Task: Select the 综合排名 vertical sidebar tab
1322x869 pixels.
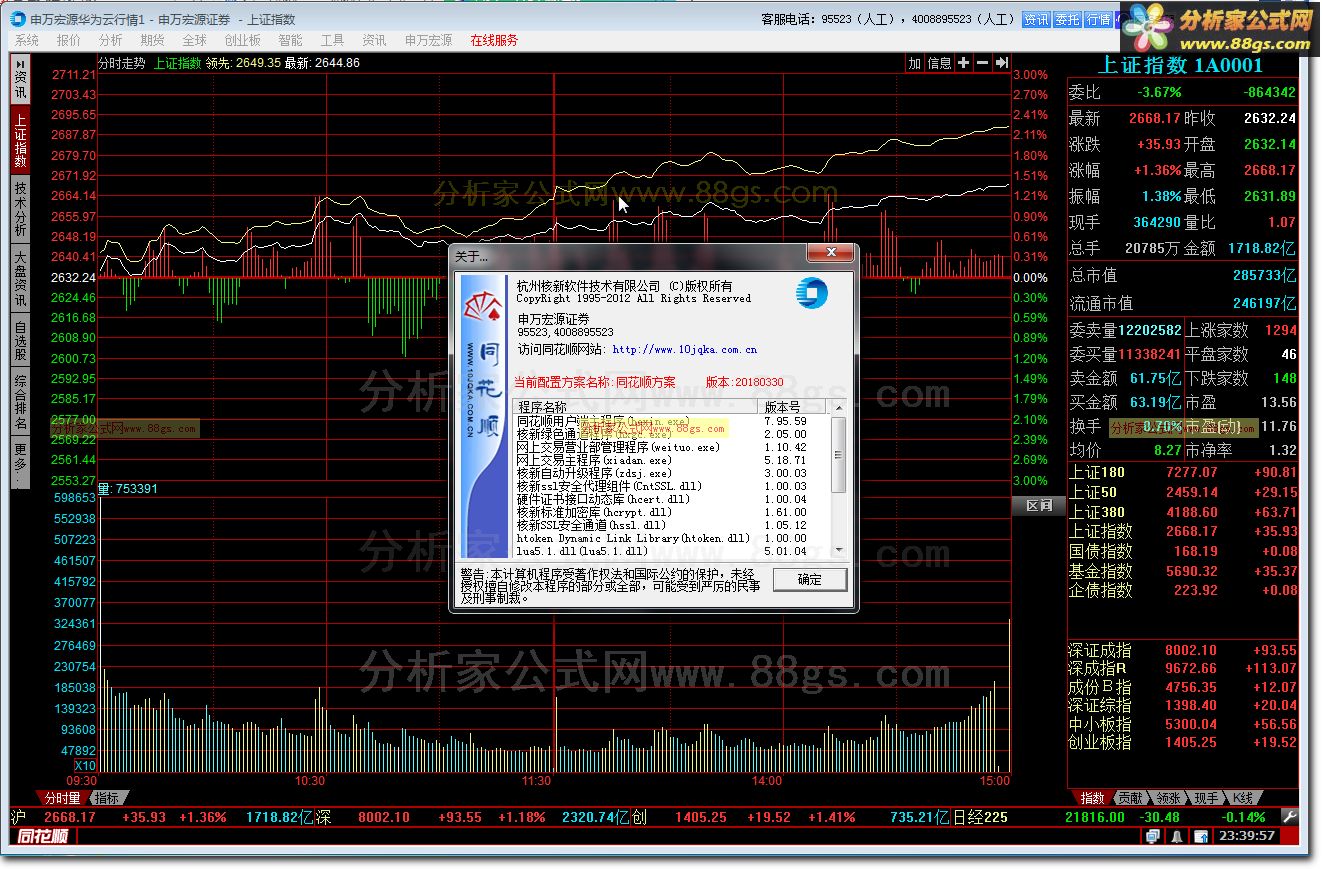Action: [x=20, y=402]
